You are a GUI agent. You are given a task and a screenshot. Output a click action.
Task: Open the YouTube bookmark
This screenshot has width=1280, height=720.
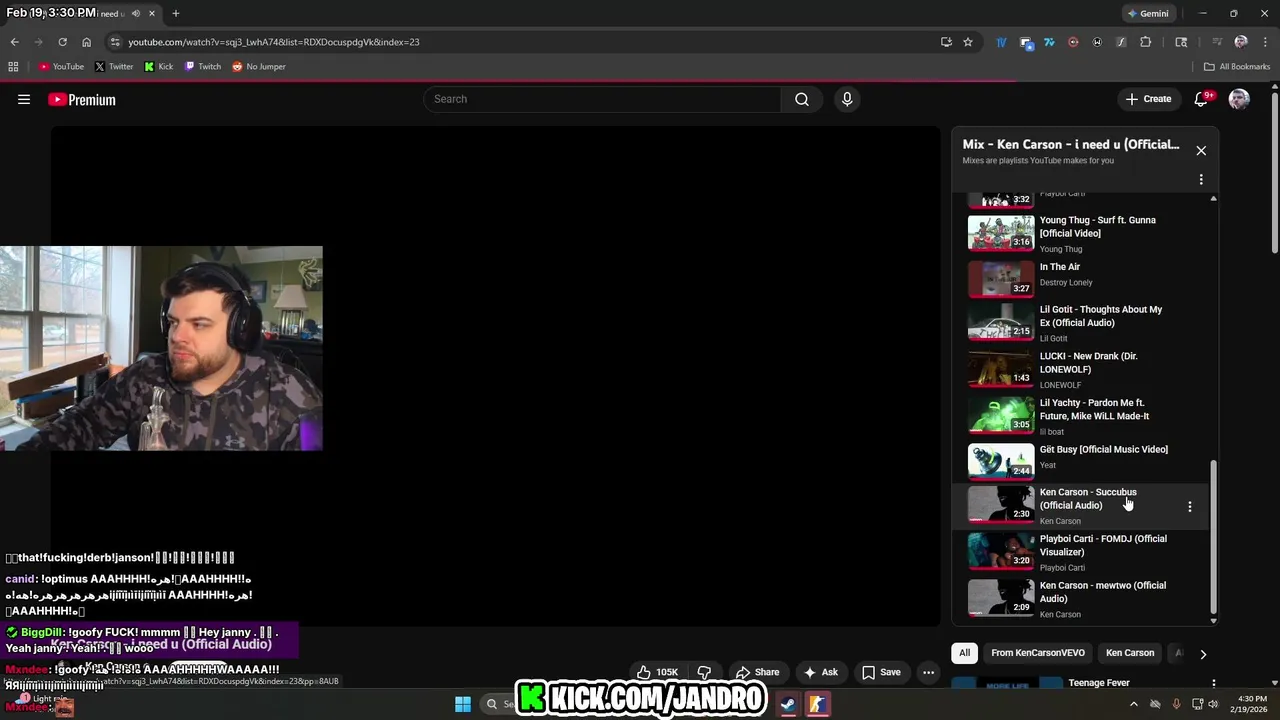coord(61,67)
